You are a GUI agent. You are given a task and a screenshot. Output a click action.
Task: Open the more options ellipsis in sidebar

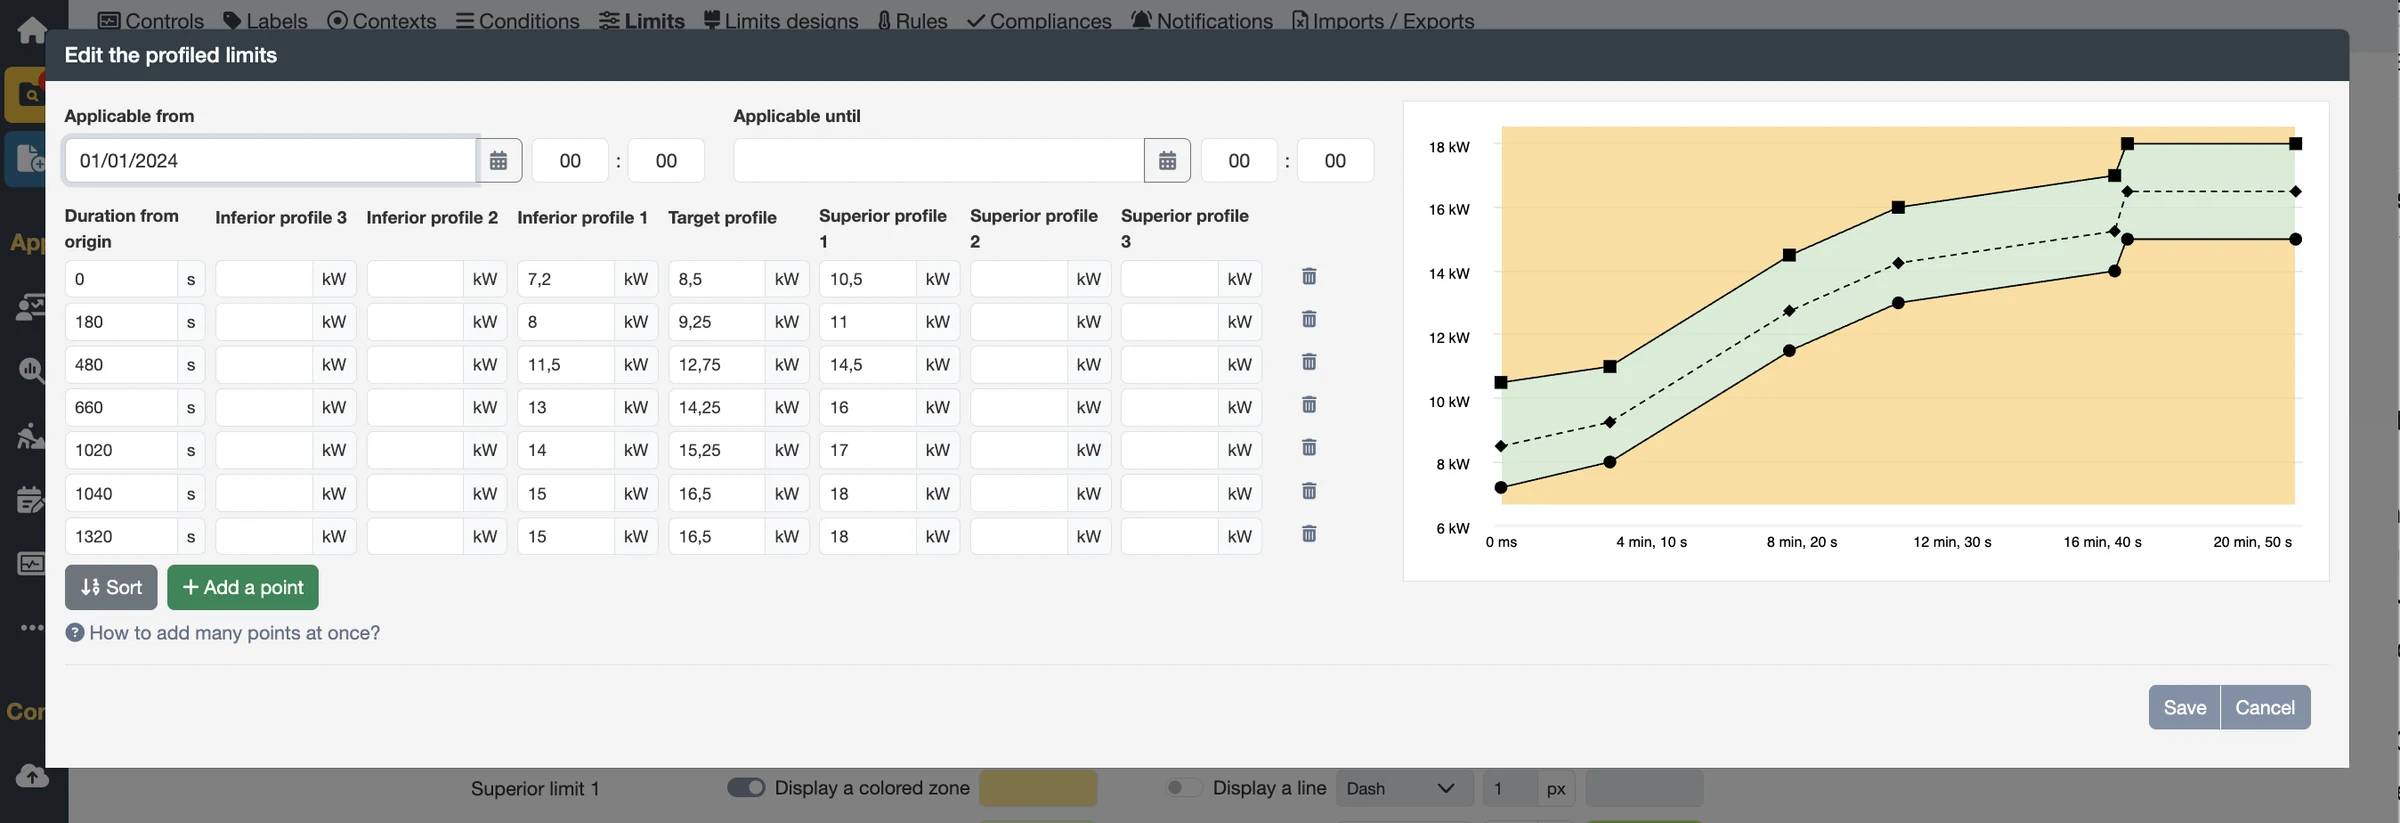point(32,628)
